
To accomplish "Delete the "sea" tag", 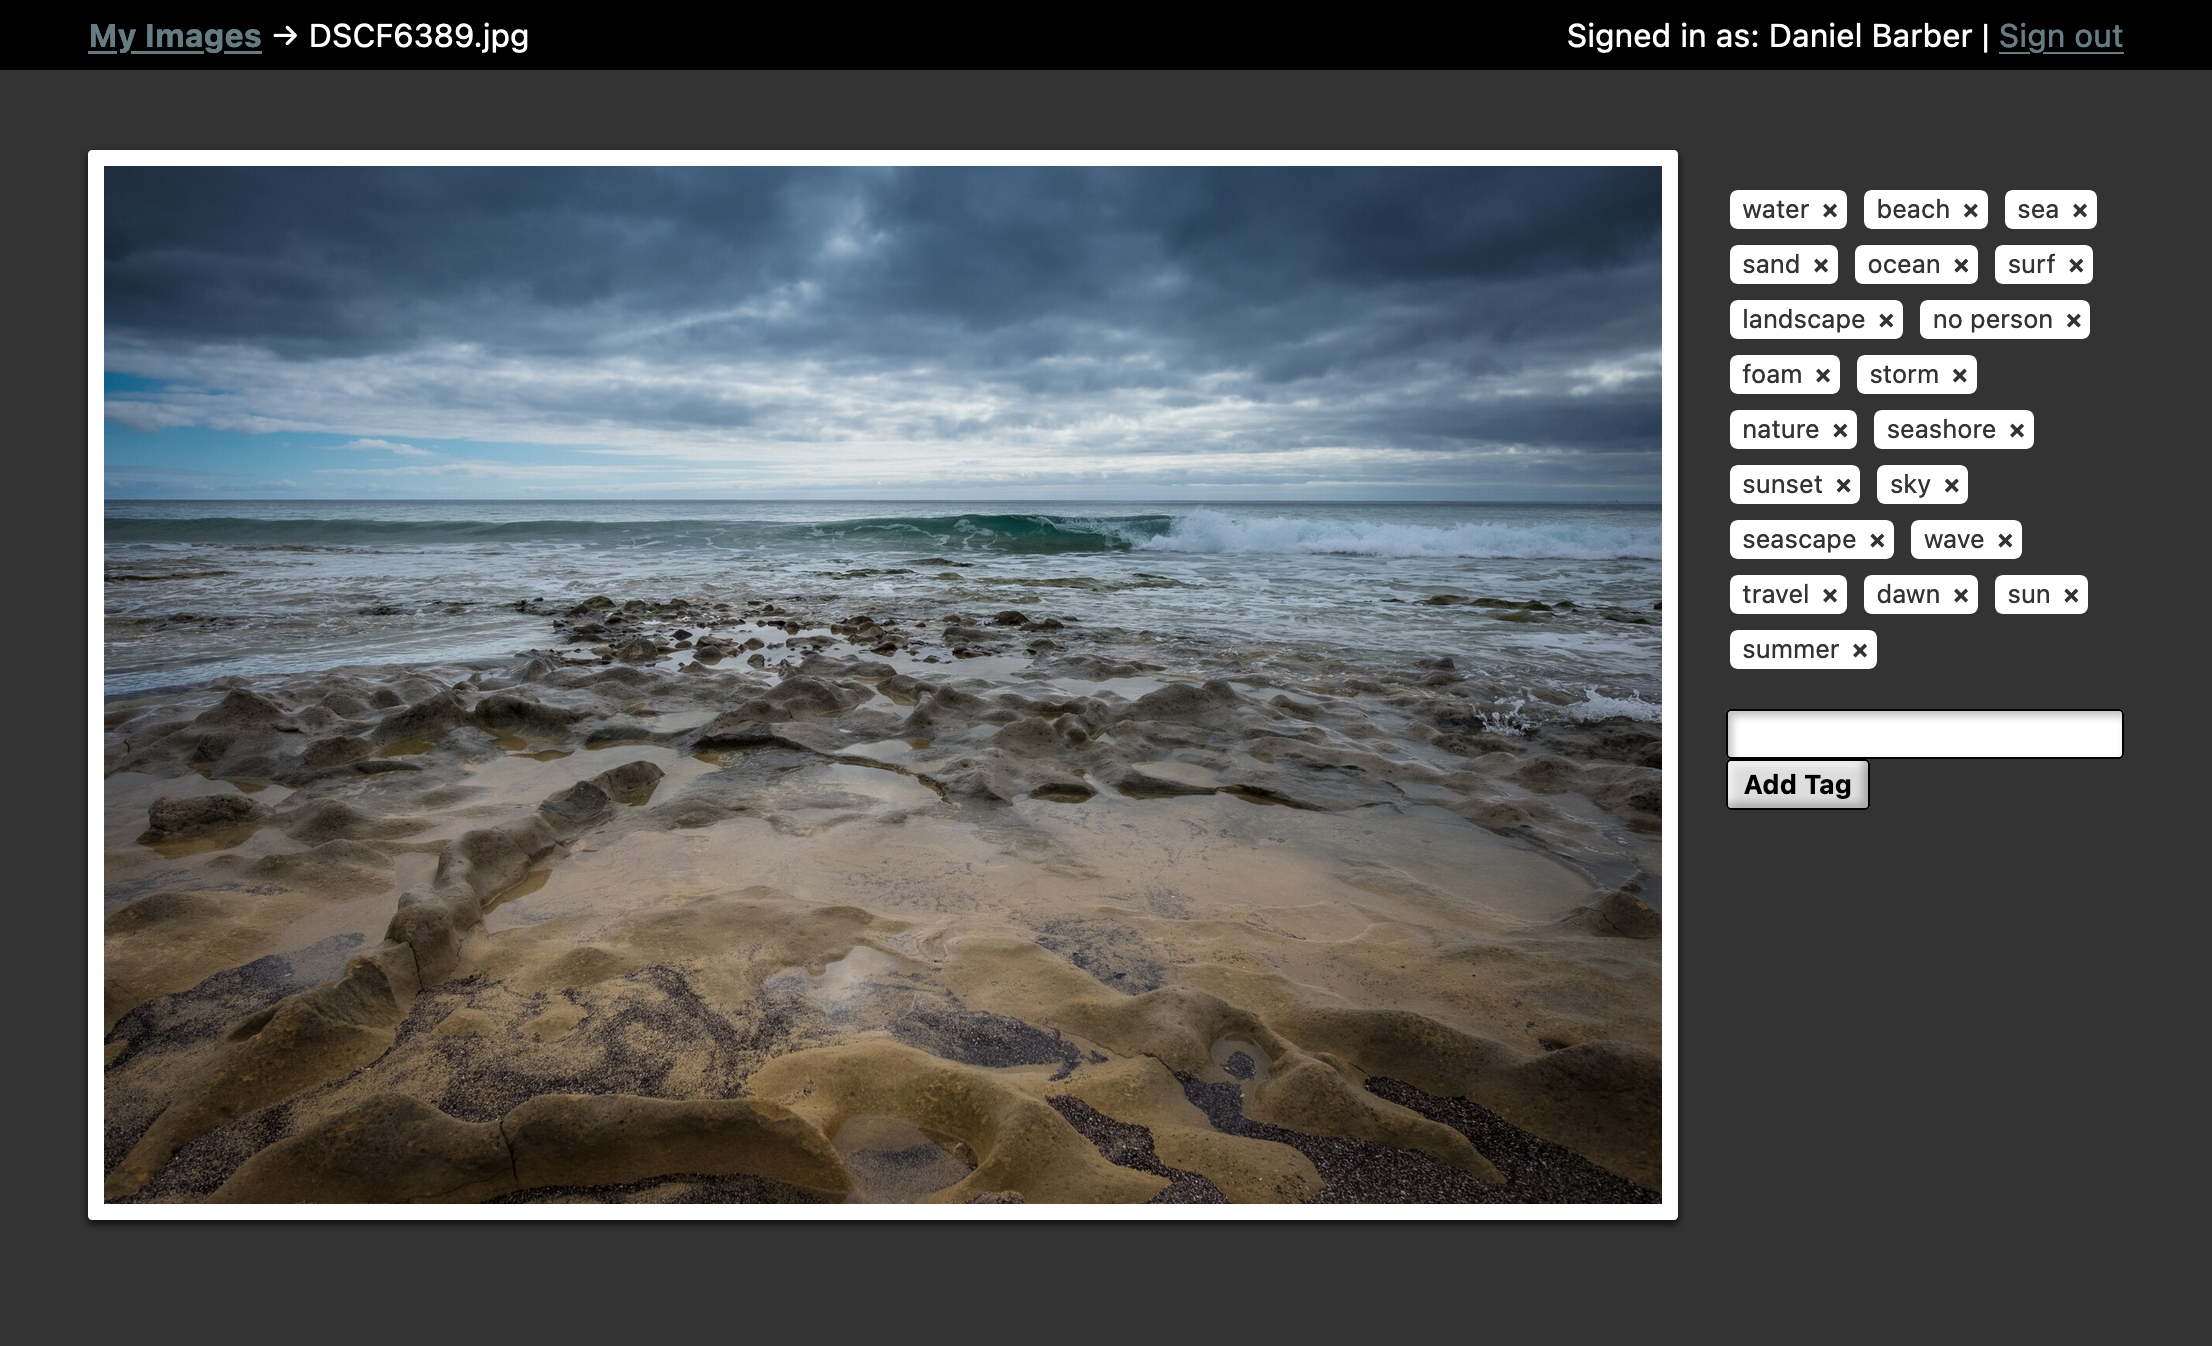I will (x=2080, y=209).
